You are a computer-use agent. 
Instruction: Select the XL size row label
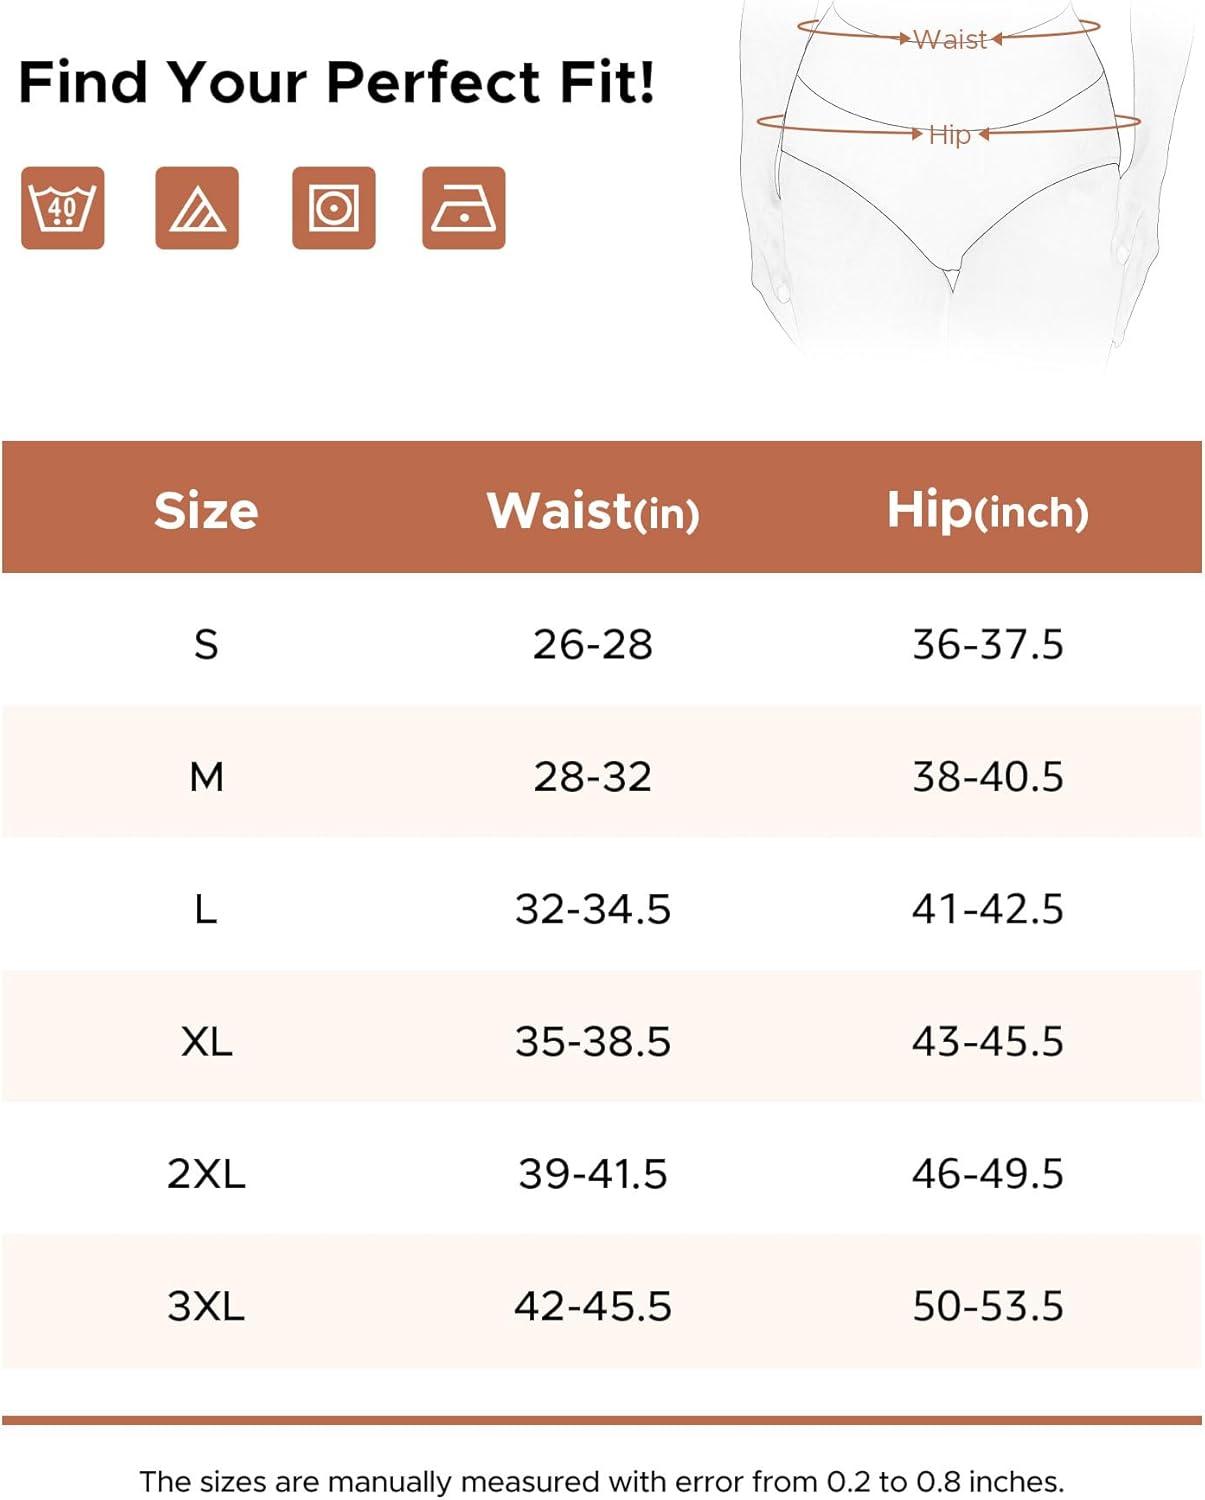[x=206, y=1041]
